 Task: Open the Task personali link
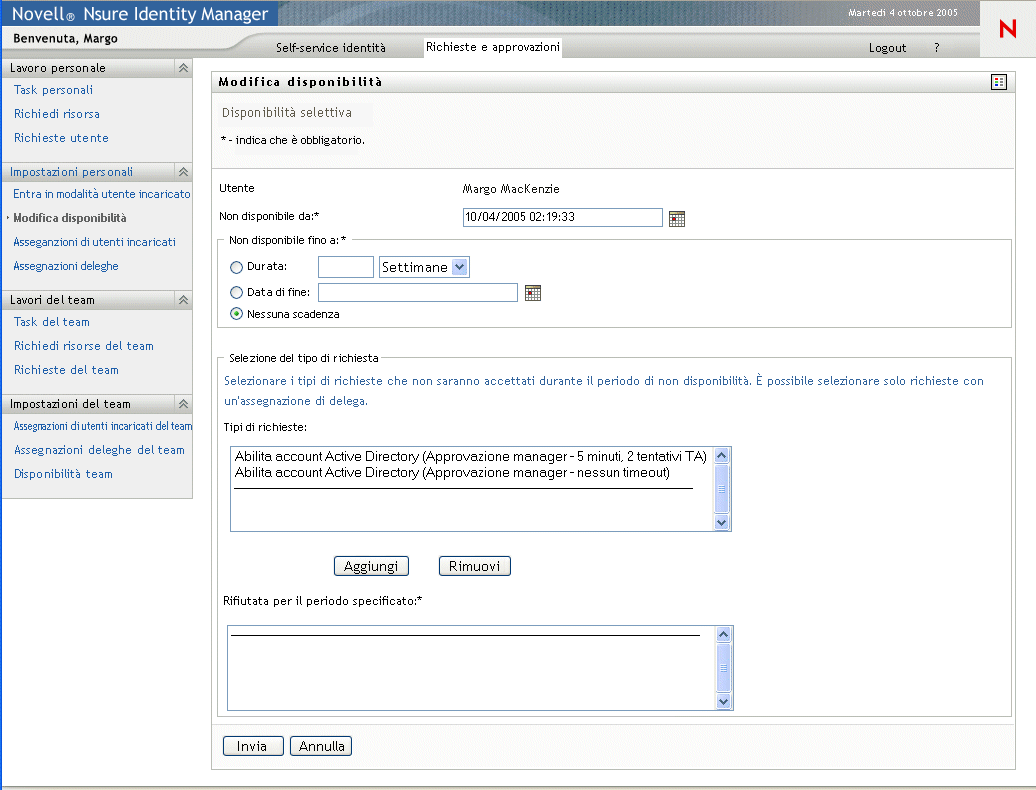click(53, 90)
